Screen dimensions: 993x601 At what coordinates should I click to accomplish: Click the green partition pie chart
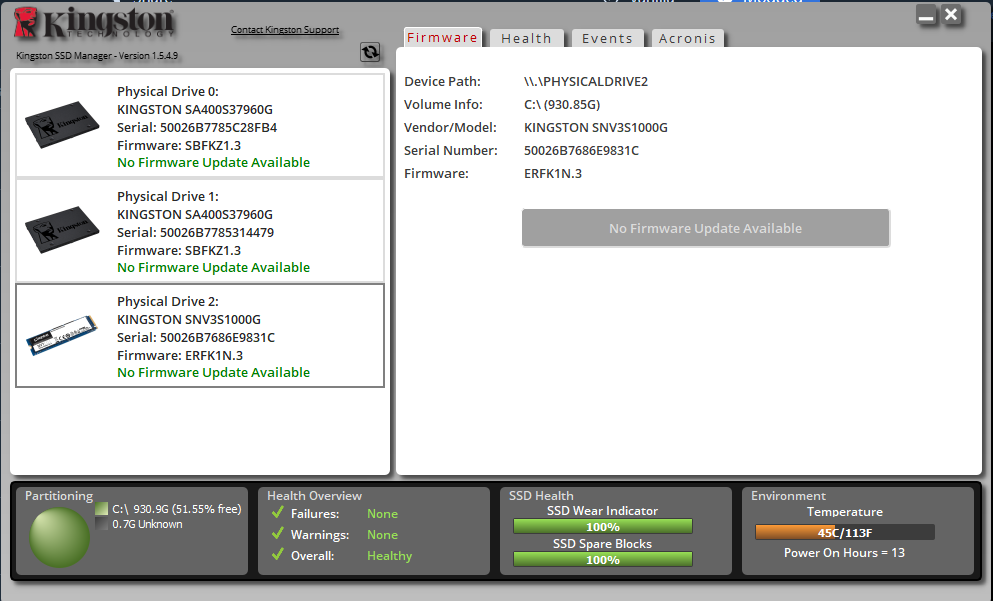60,537
